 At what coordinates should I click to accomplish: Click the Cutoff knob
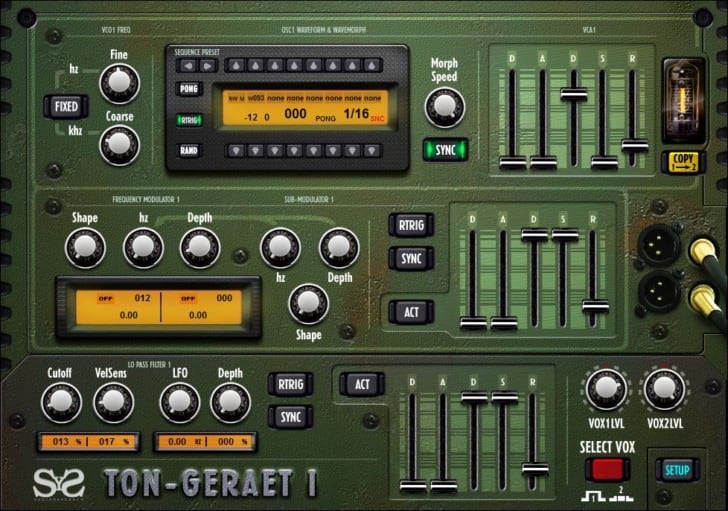(x=61, y=402)
